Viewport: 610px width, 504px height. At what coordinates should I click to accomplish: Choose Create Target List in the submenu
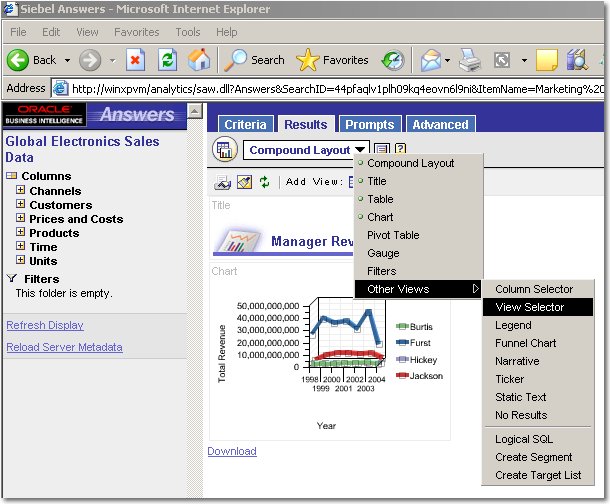[538, 475]
